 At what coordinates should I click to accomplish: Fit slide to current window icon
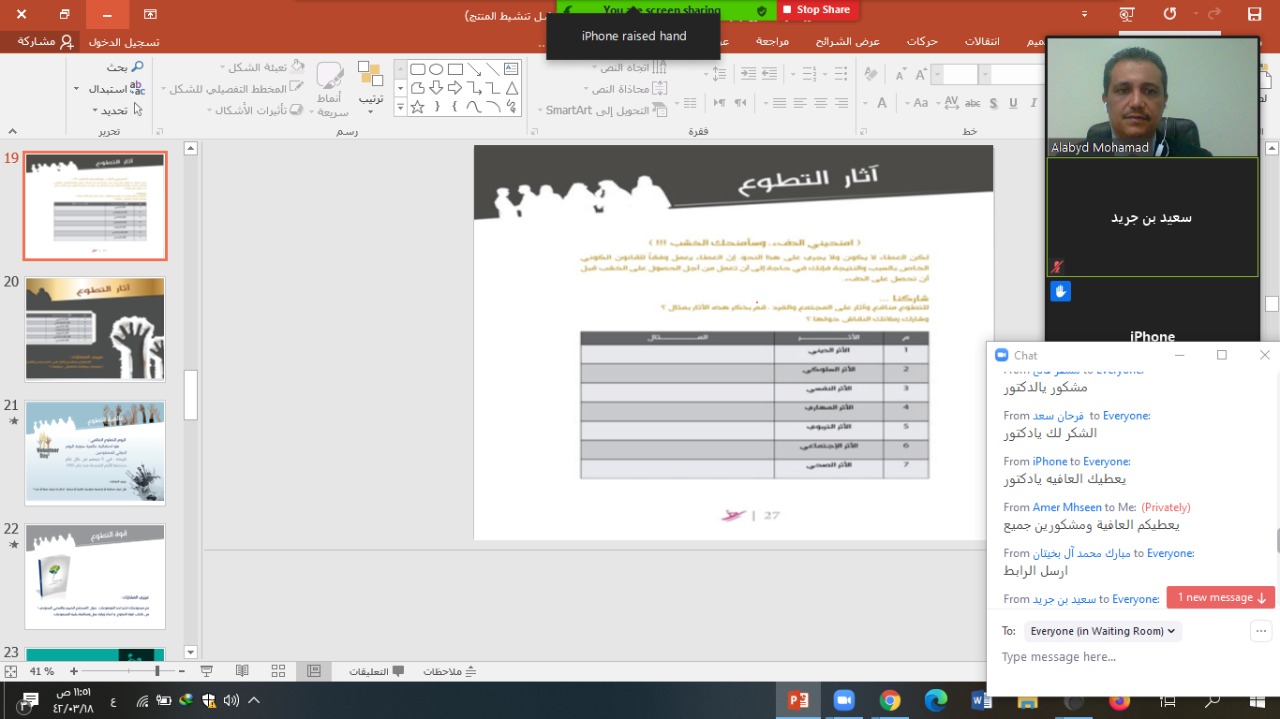11,671
